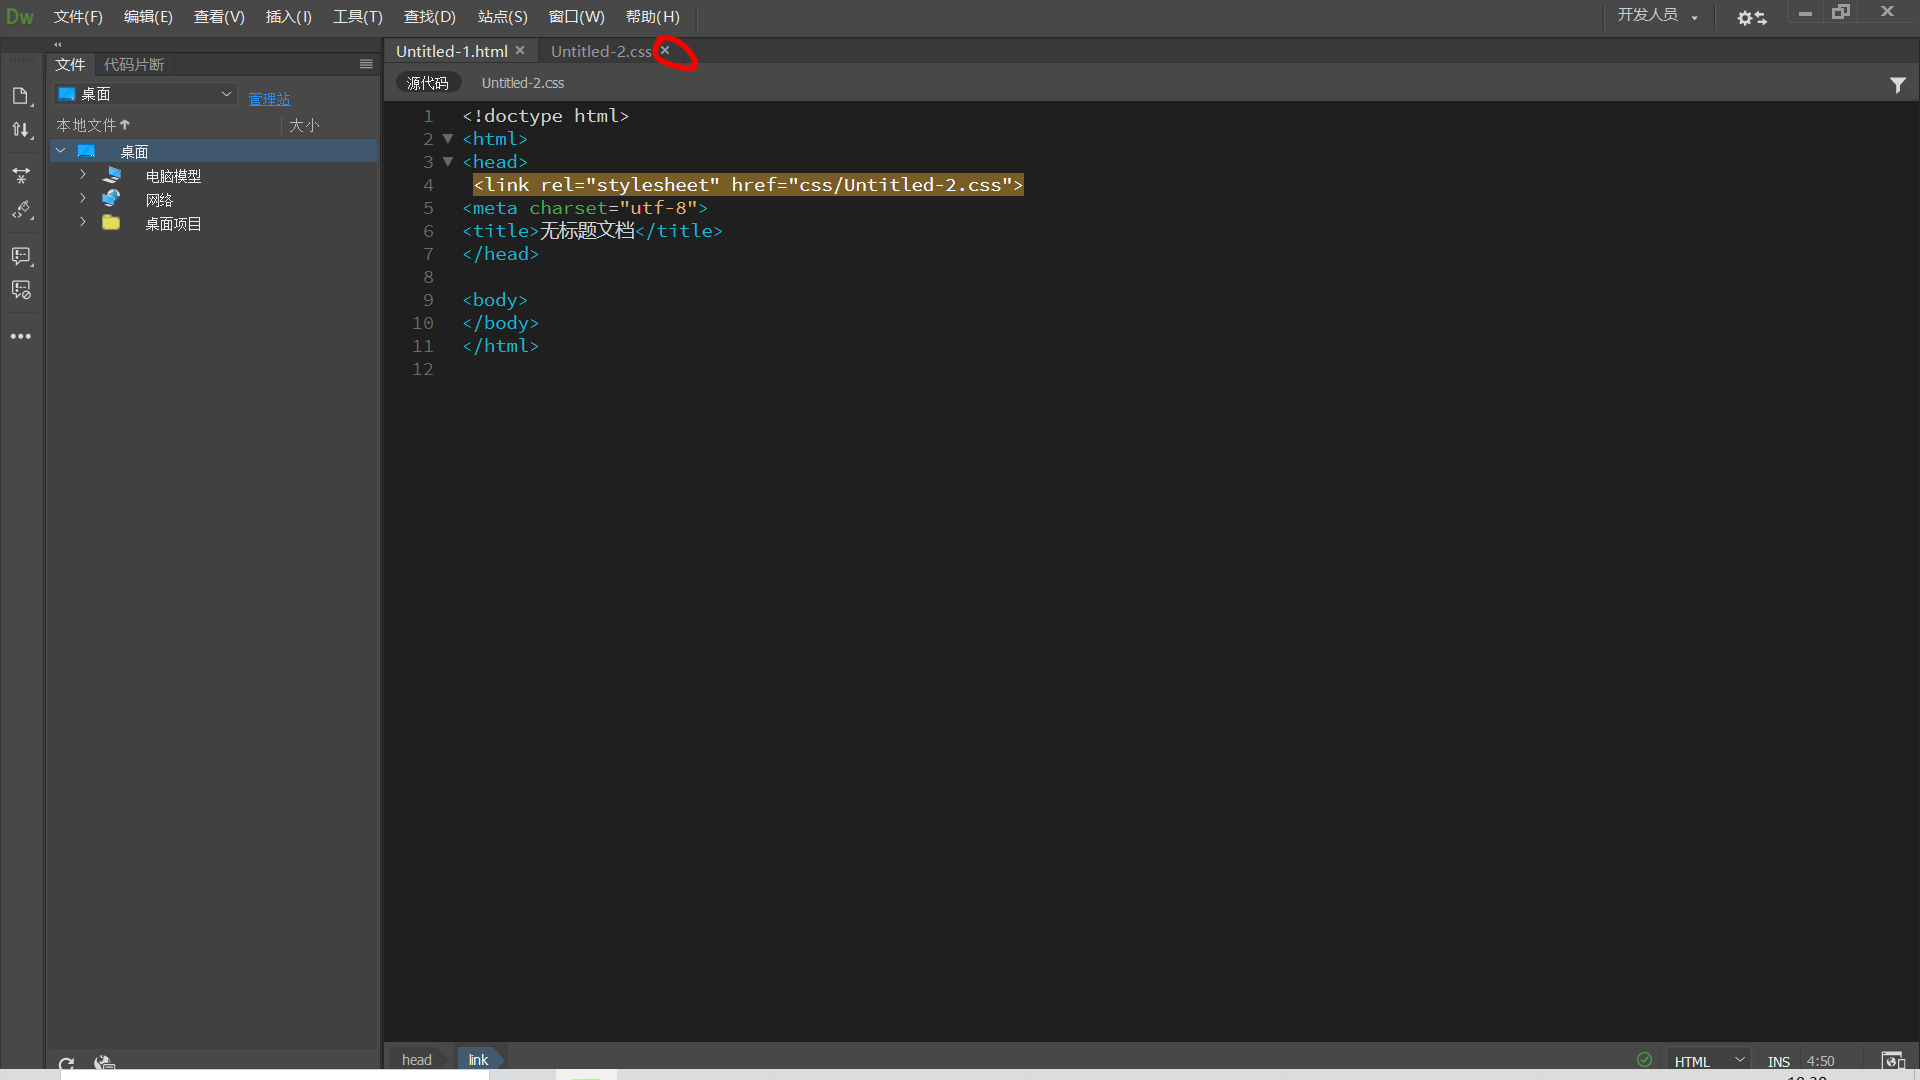Select the 文件 panel tab
Screen dimensions: 1920x1080
pos(70,64)
